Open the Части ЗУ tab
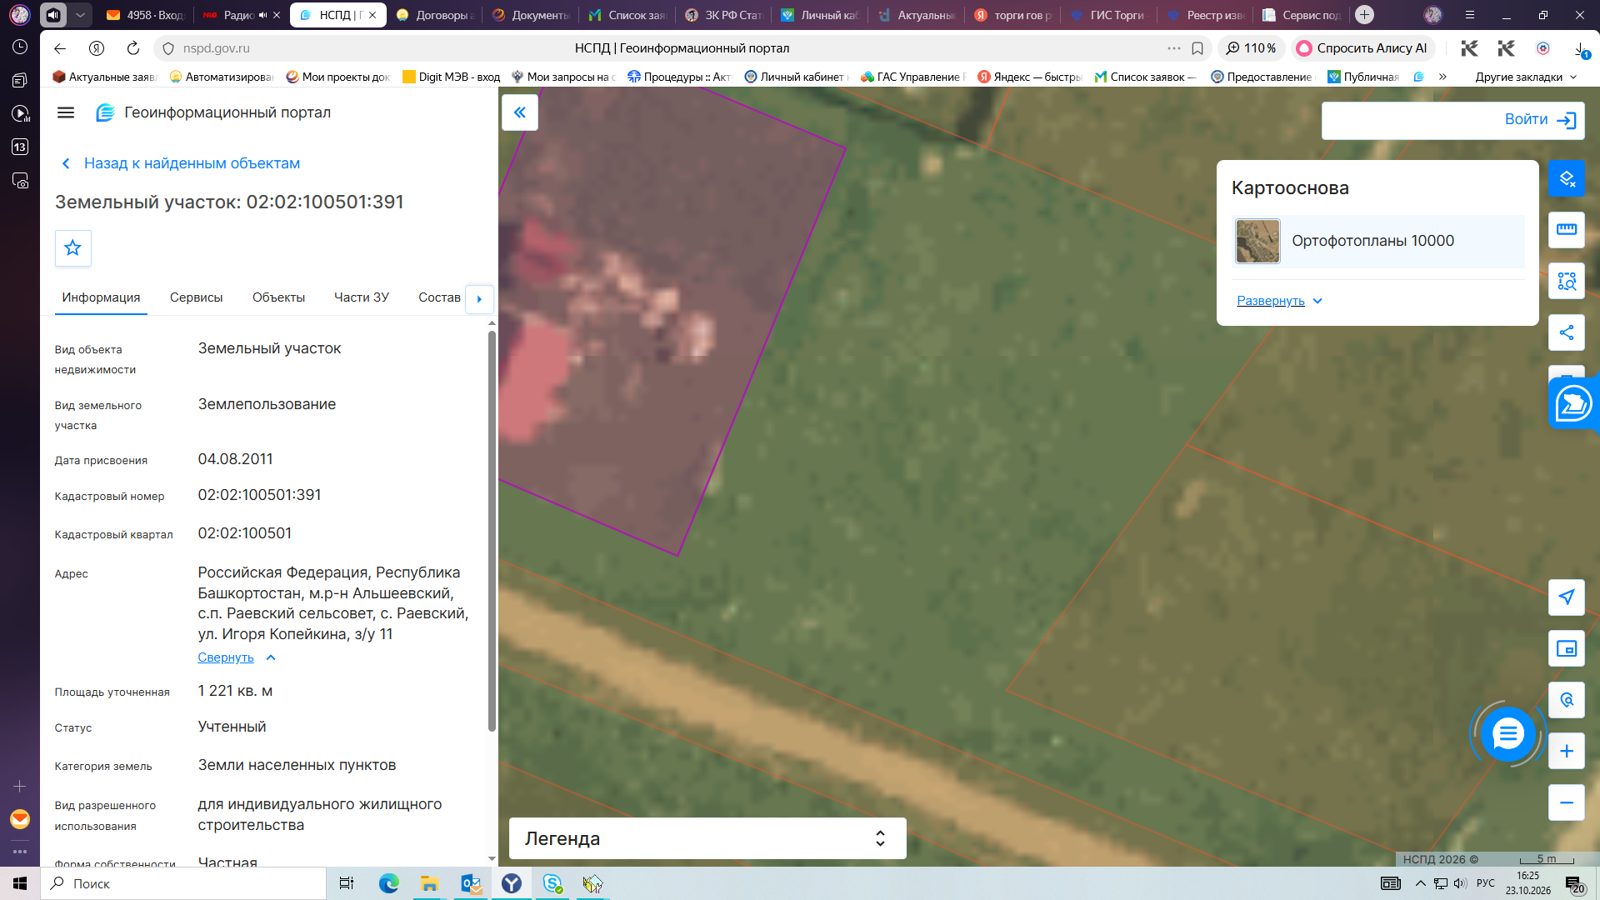The height and width of the screenshot is (900, 1600). coord(361,298)
